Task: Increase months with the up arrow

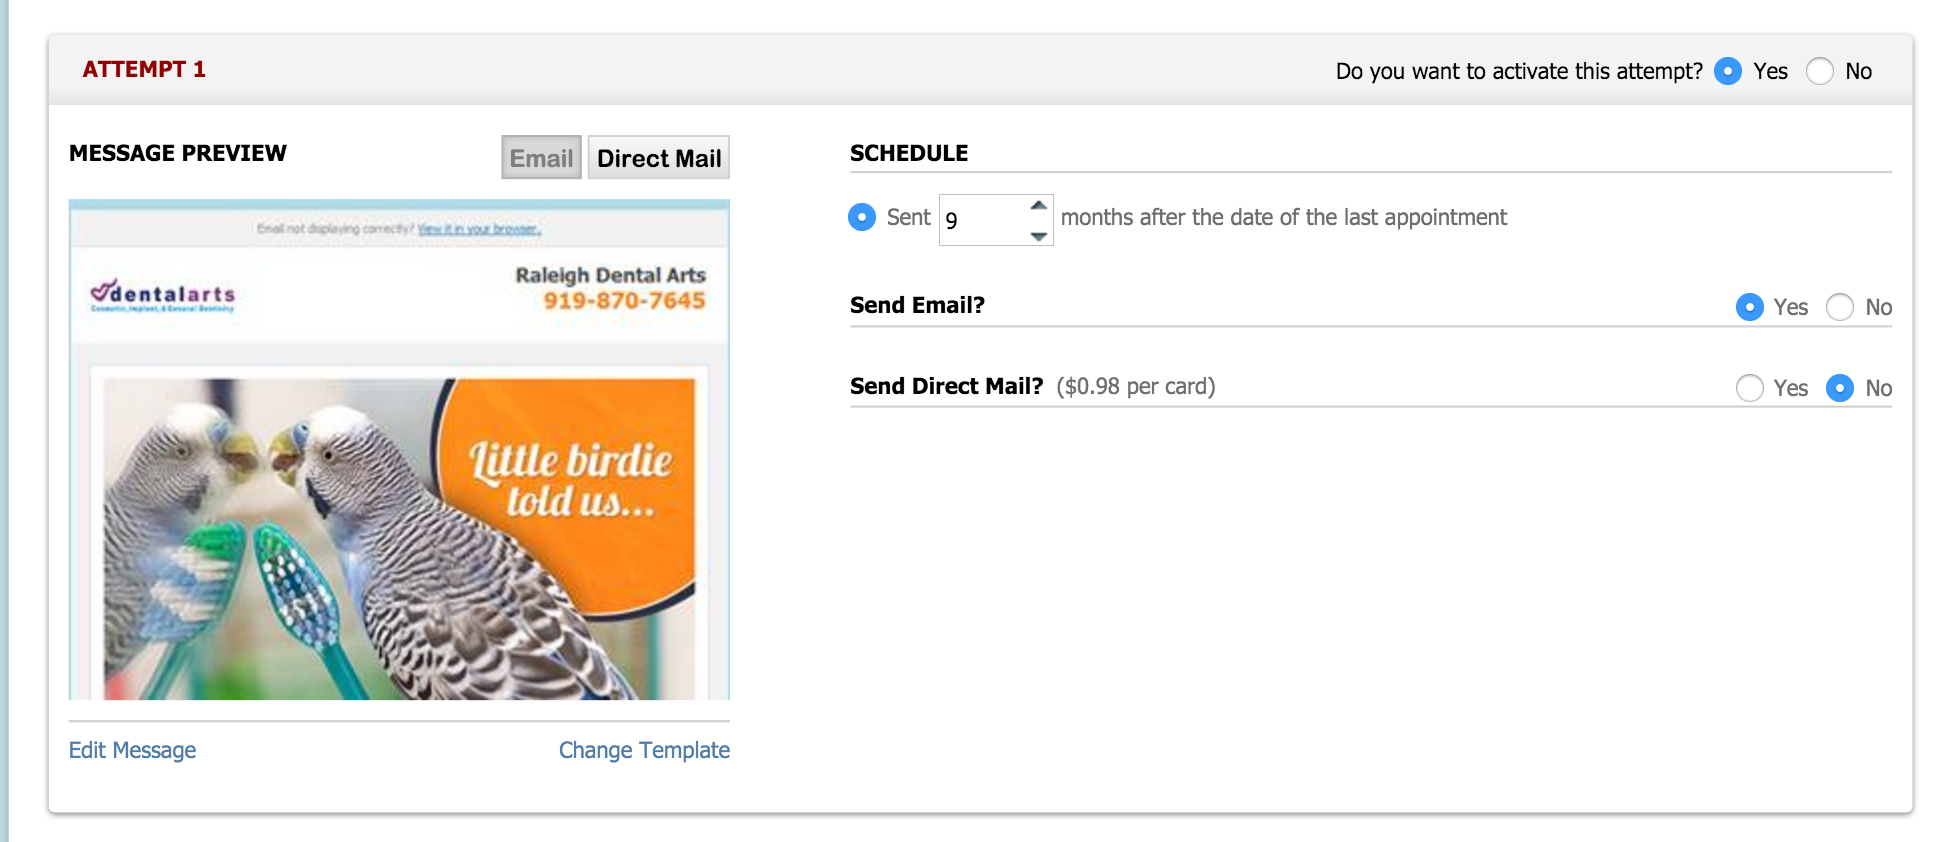Action: pyautogui.click(x=1039, y=205)
